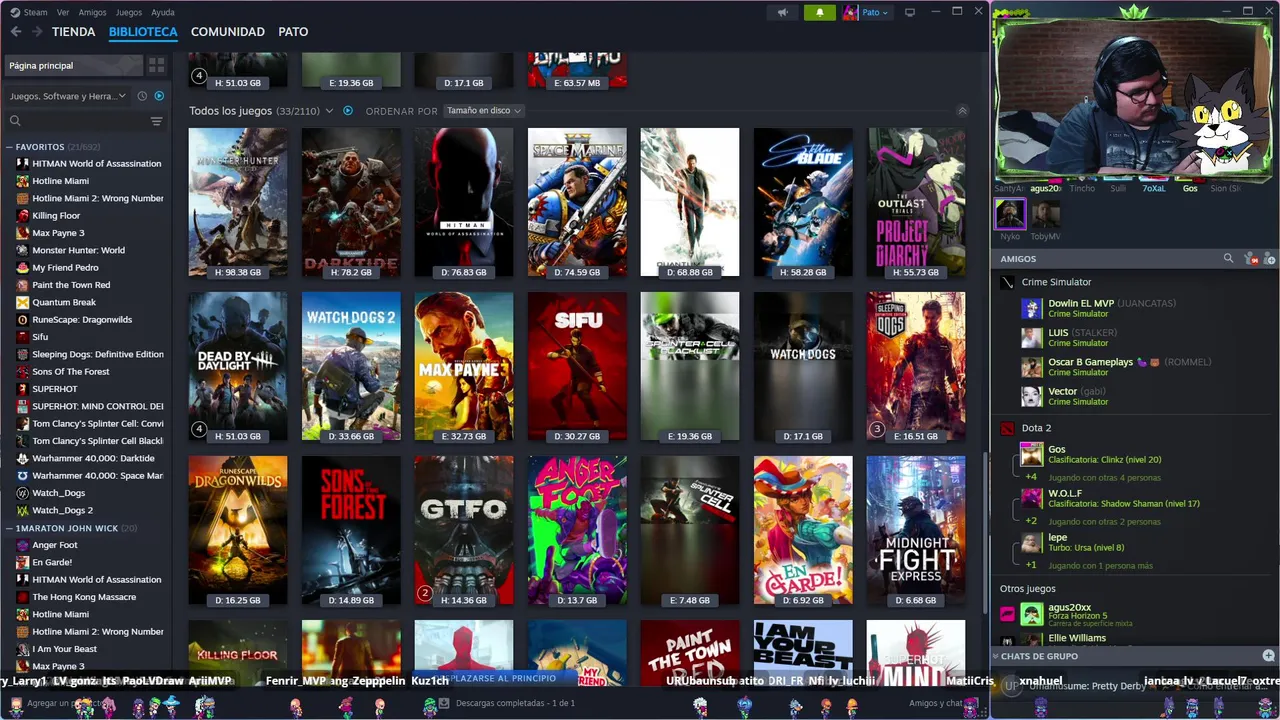Select the Sifu cover

pos(577,366)
